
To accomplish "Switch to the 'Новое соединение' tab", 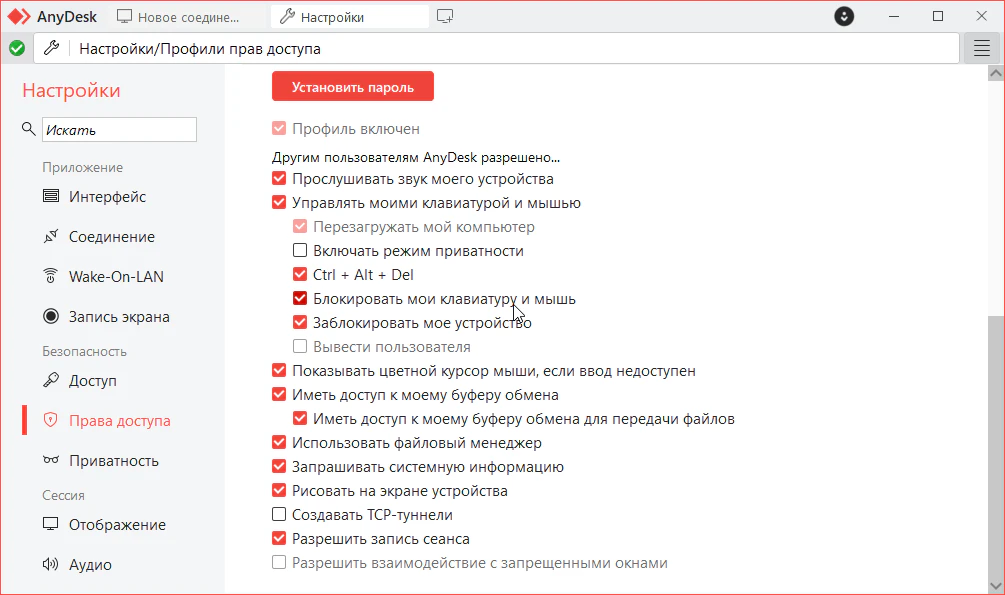I will (188, 17).
